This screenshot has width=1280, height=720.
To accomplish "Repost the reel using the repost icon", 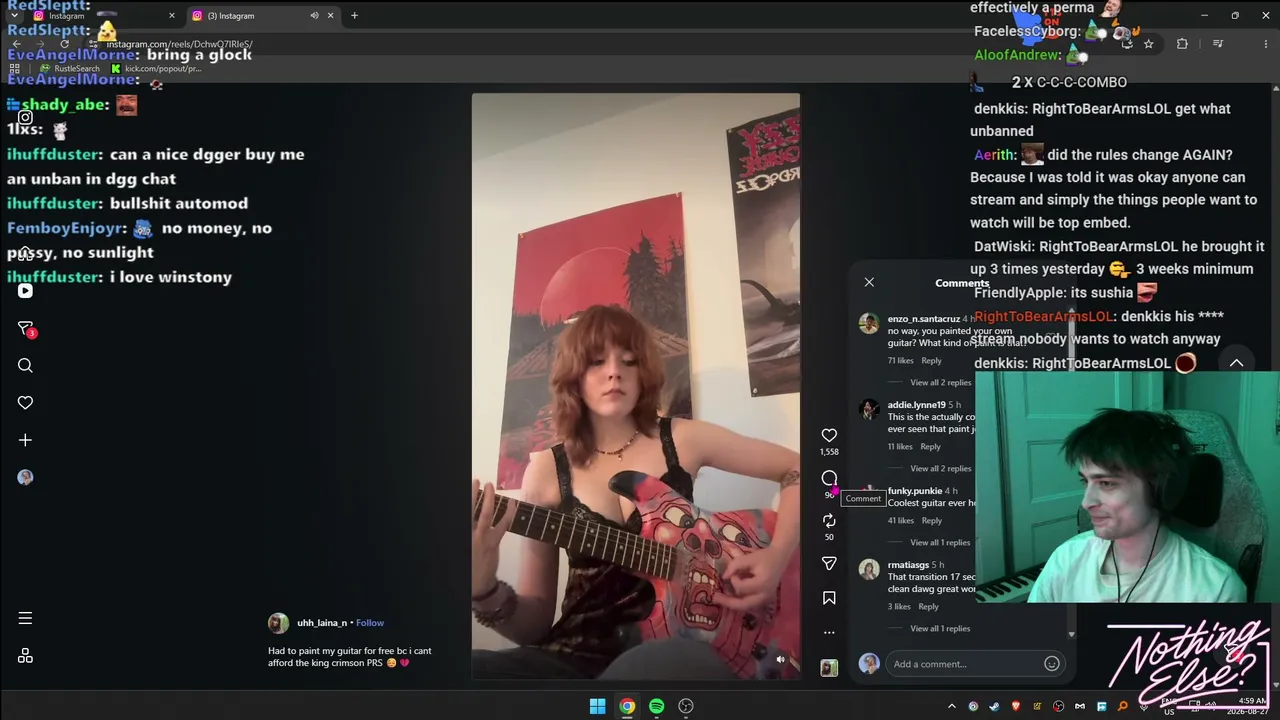I will coord(829,521).
